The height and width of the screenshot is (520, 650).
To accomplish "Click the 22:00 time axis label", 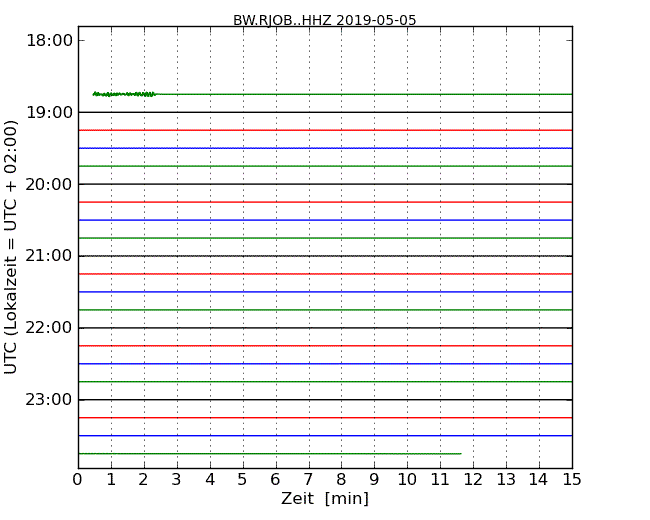I will point(49,328).
